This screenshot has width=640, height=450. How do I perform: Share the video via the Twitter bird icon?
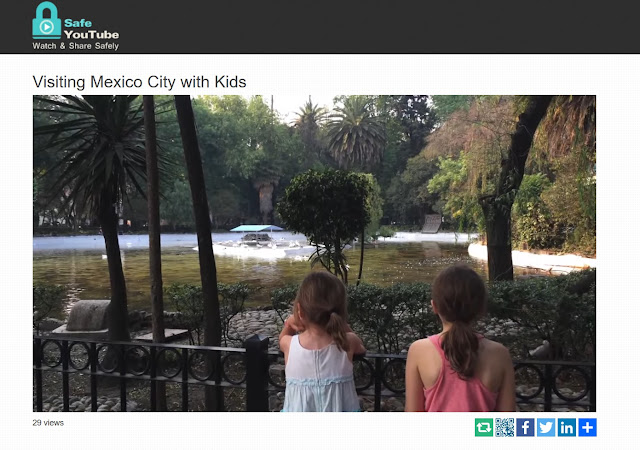point(546,428)
